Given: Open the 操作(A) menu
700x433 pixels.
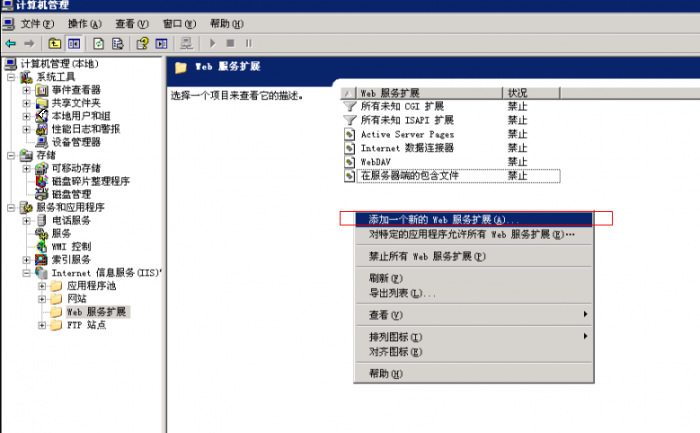Looking at the screenshot, I should [x=85, y=23].
